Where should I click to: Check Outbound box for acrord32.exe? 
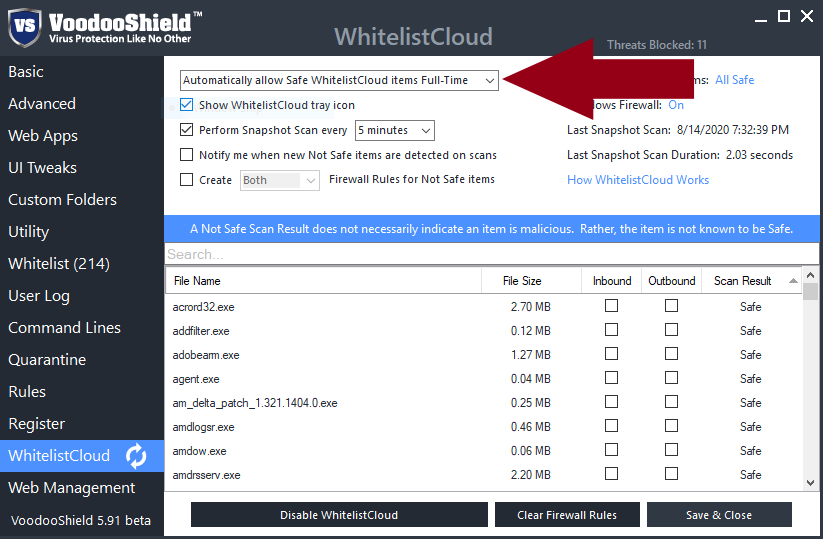671,306
